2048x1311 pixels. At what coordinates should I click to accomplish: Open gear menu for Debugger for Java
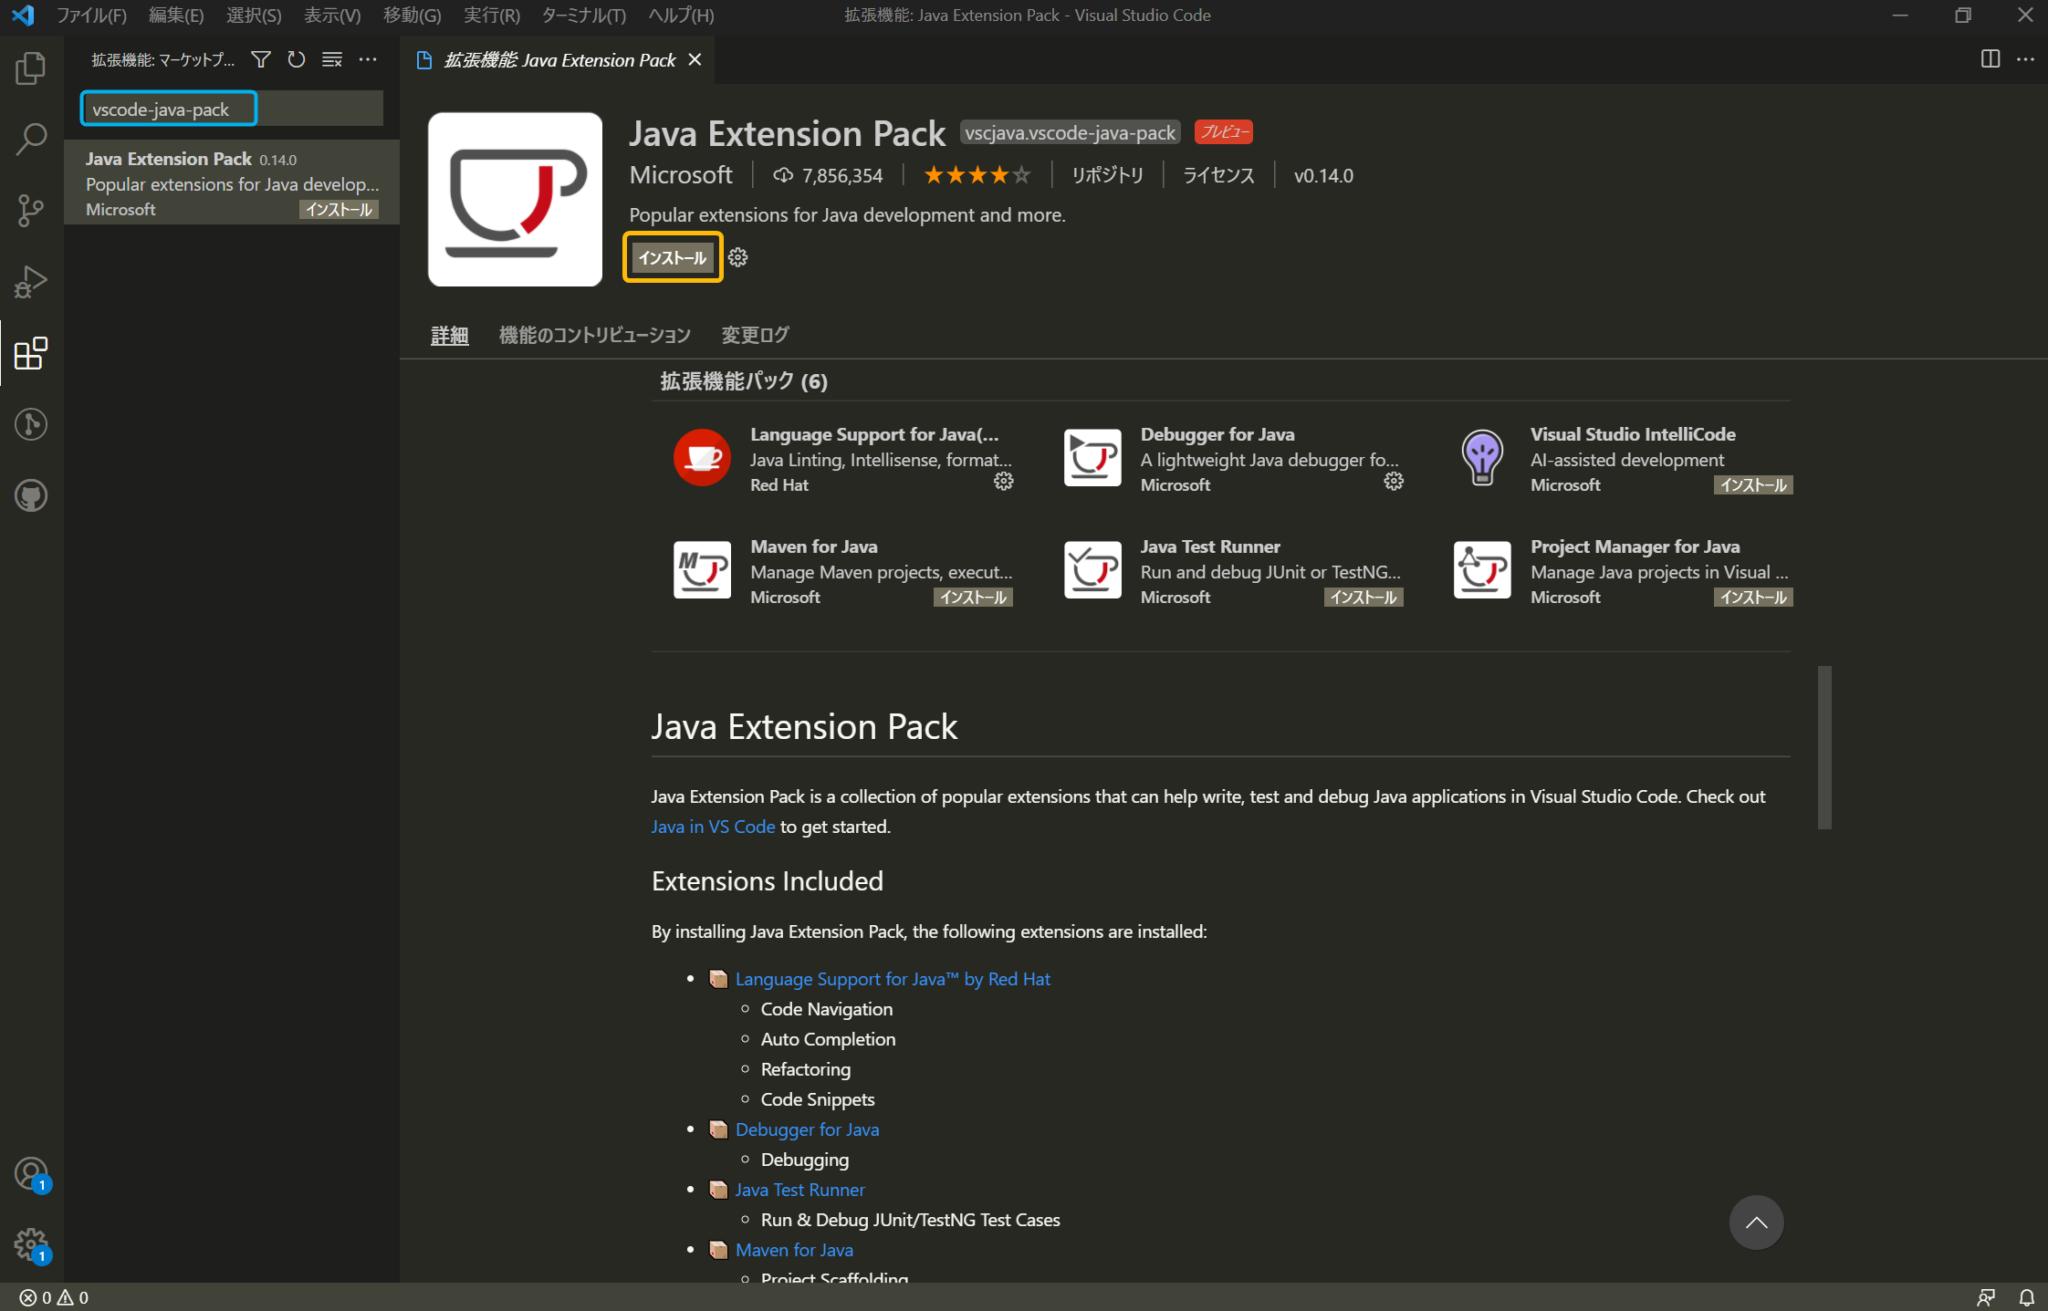[1393, 482]
